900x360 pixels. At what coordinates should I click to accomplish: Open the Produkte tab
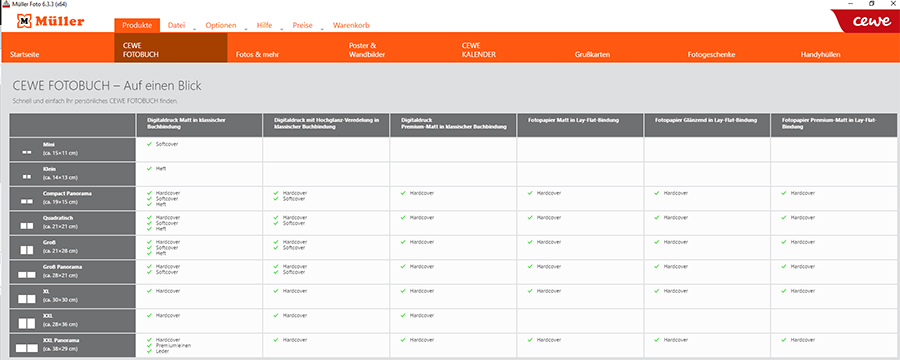pos(137,25)
